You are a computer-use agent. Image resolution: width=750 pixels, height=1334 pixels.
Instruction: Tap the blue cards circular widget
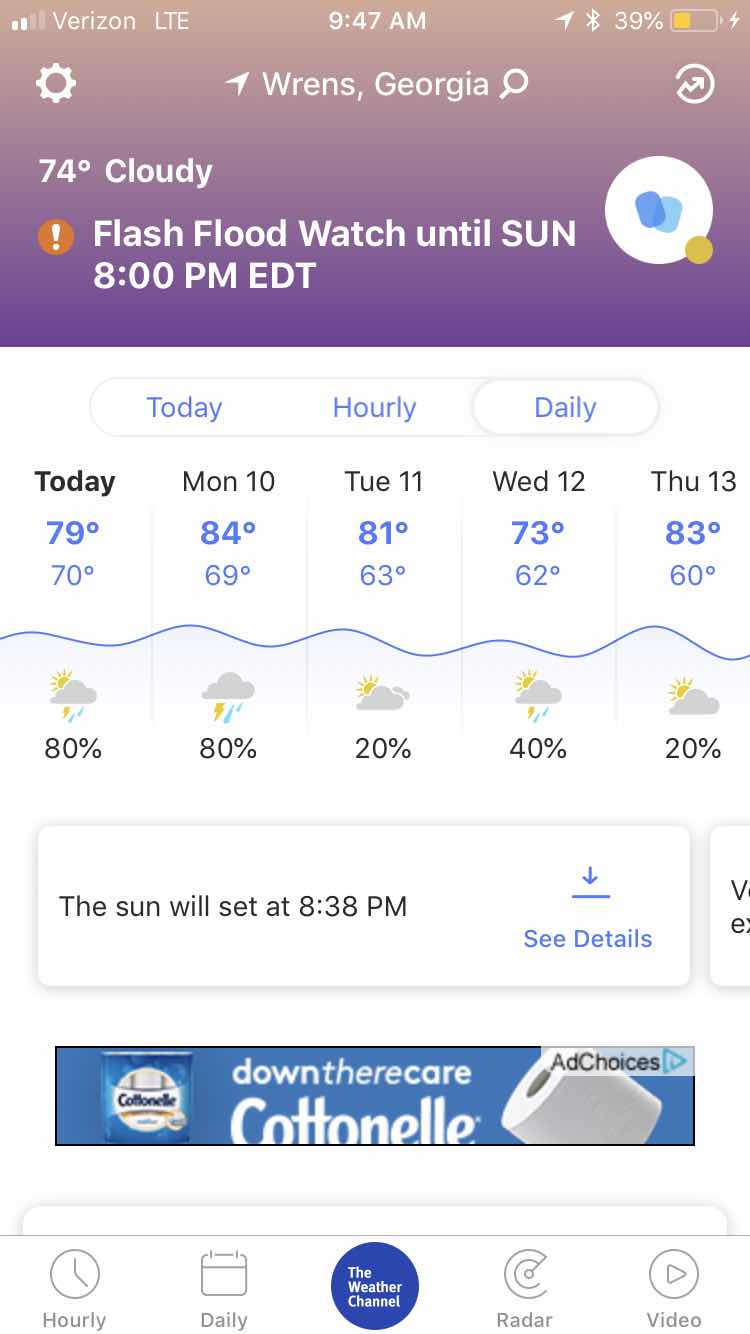(659, 210)
